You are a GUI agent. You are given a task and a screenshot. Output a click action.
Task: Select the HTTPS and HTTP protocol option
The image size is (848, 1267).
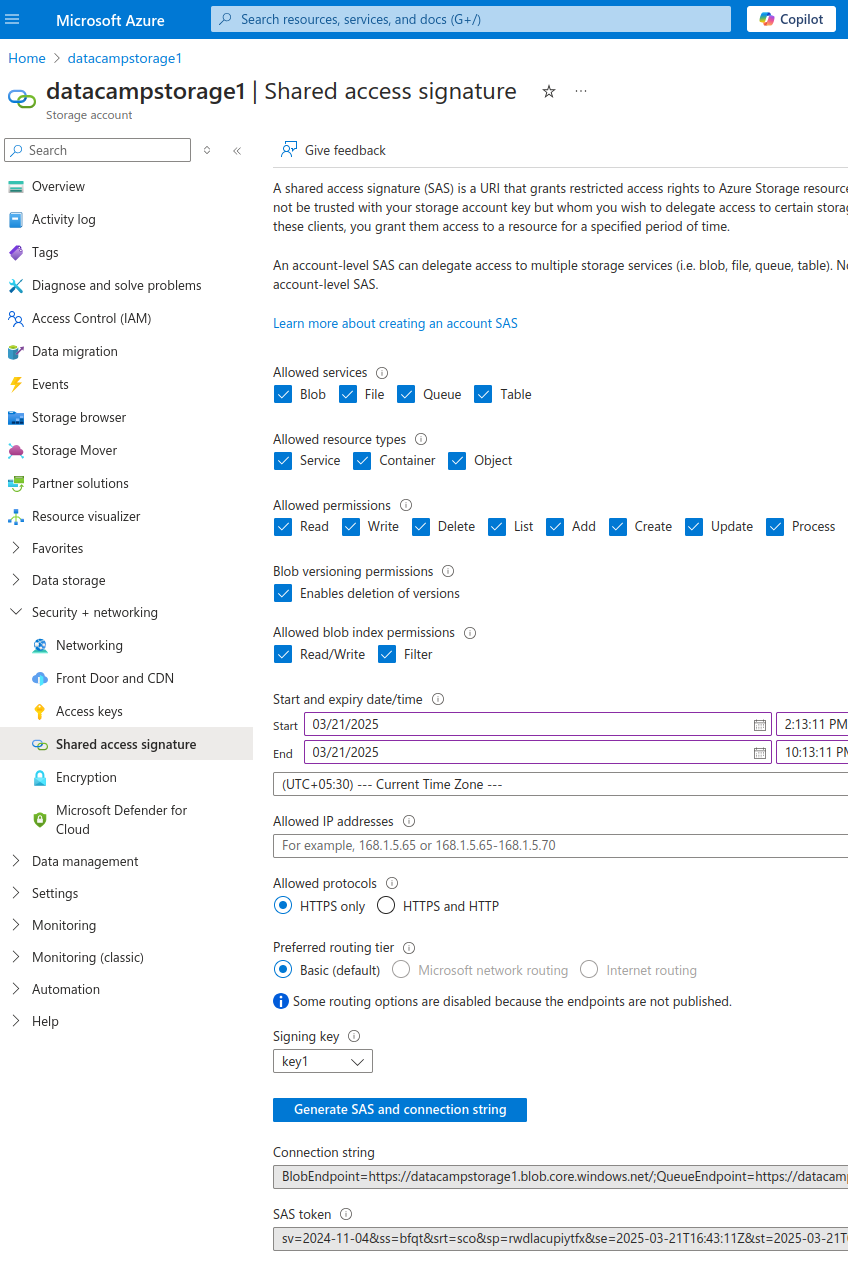click(386, 906)
